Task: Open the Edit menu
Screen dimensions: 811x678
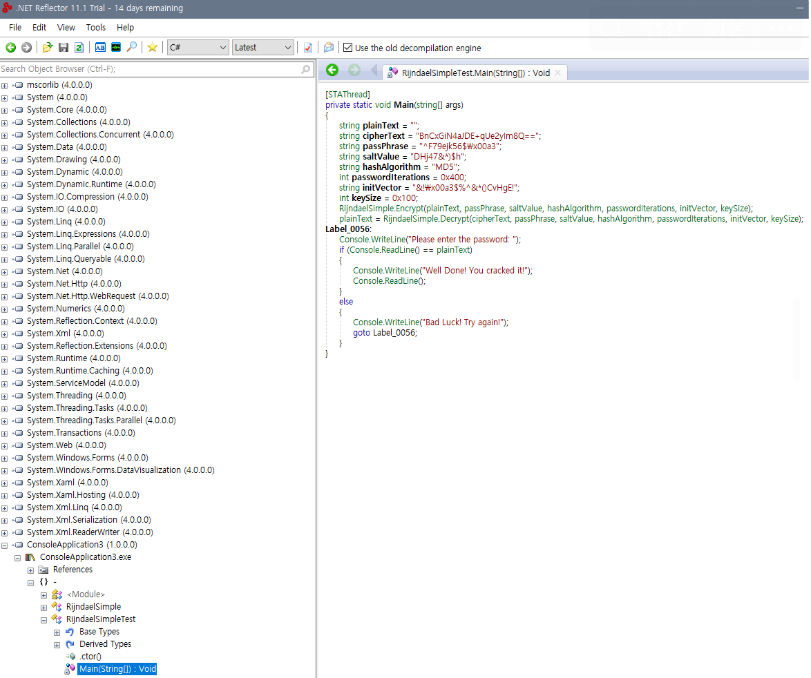Action: 39,27
